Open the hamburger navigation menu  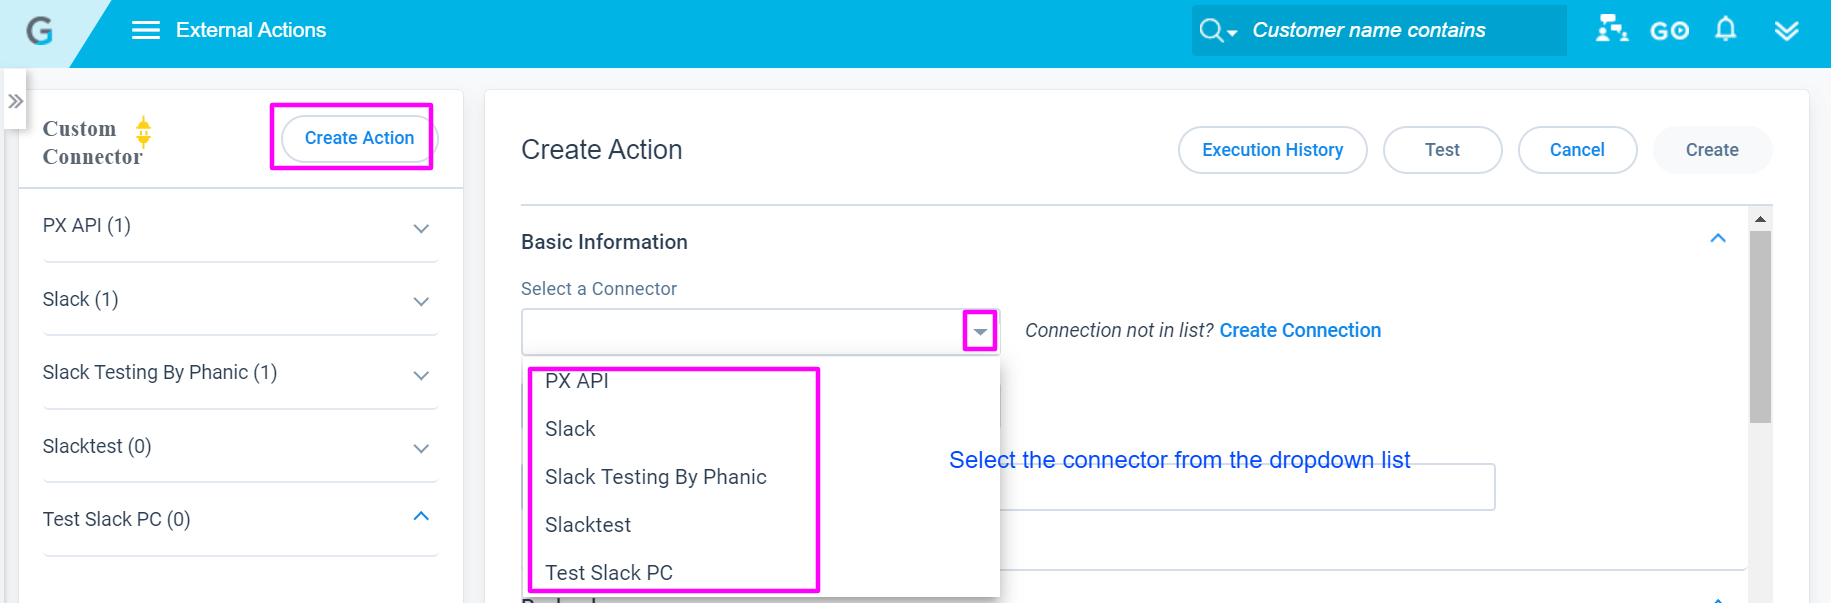[146, 30]
